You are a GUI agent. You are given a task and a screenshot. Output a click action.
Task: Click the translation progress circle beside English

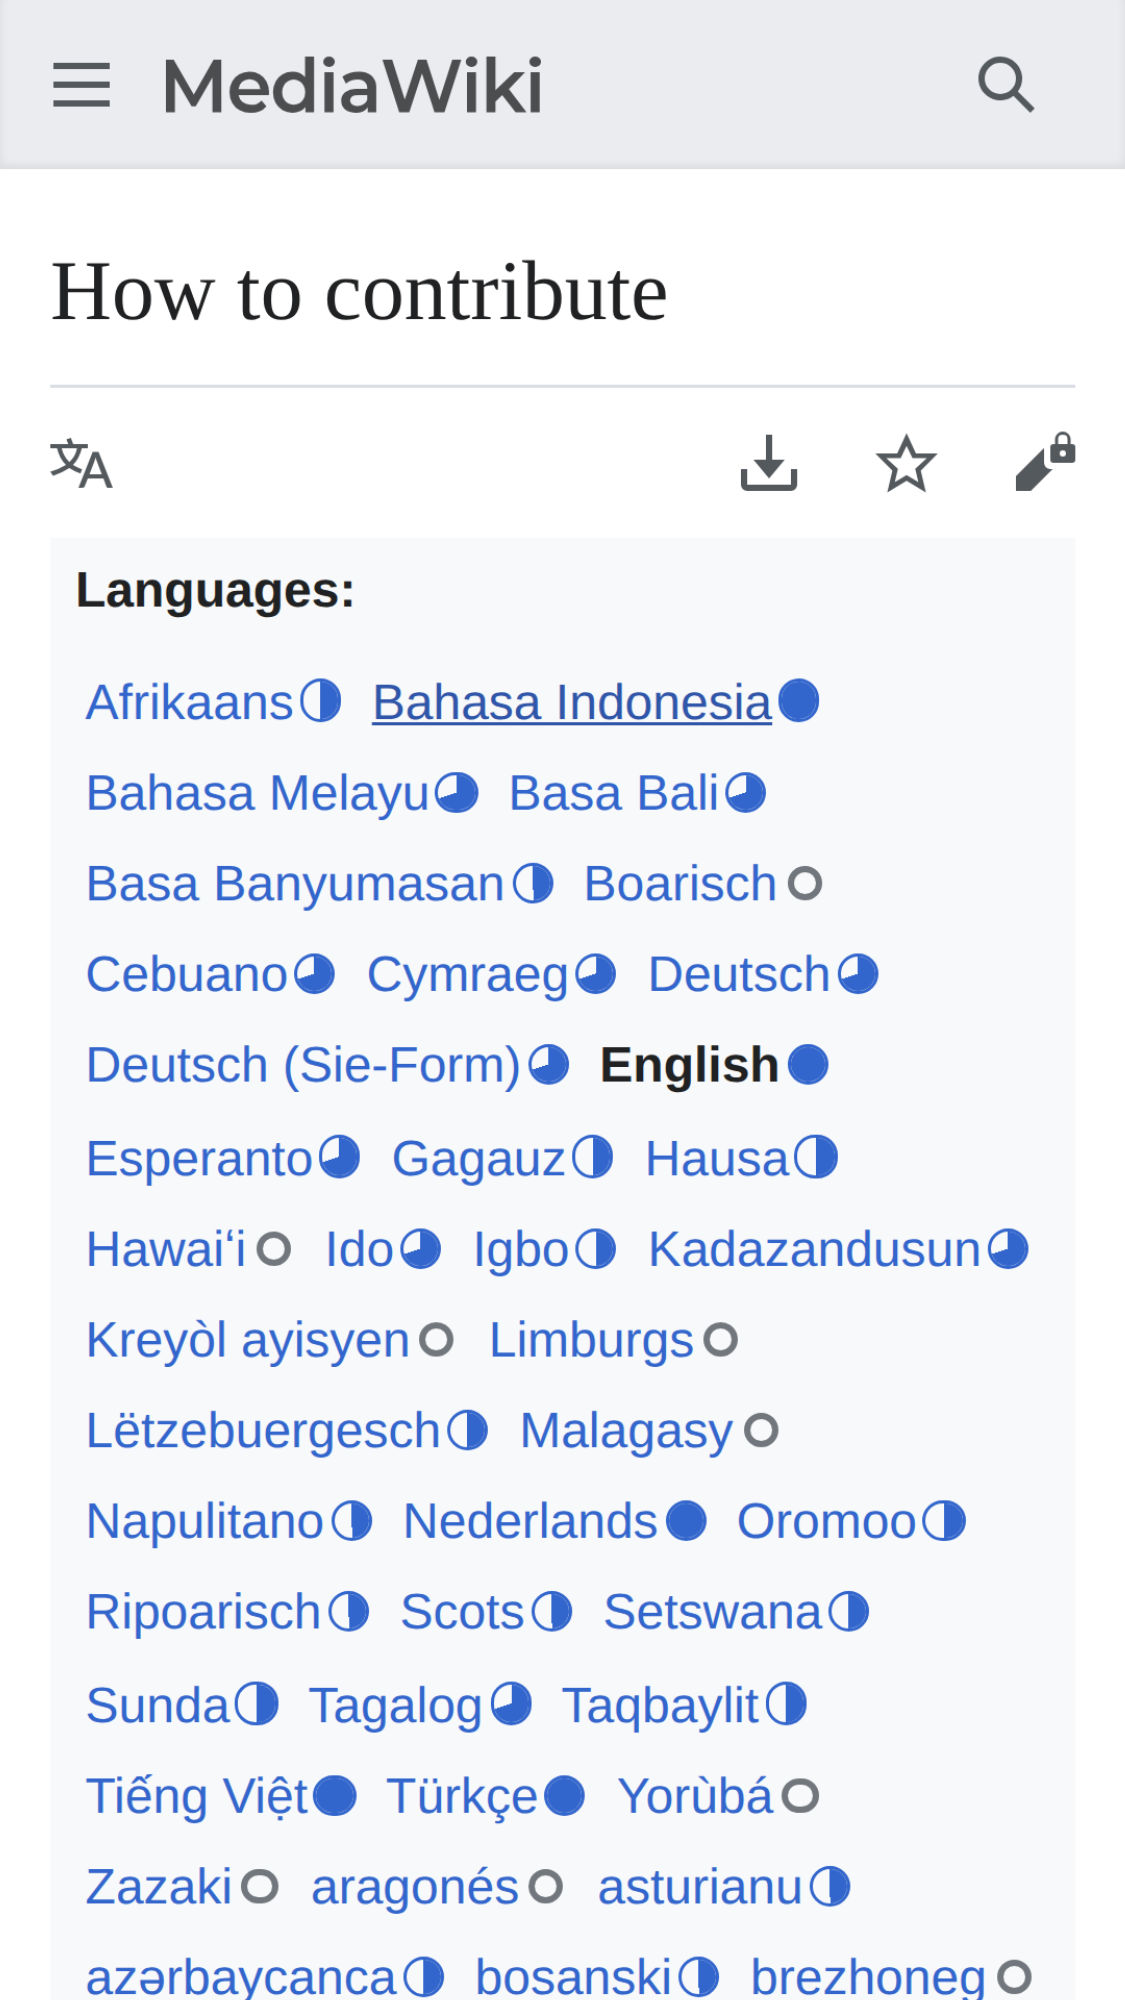[807, 1062]
